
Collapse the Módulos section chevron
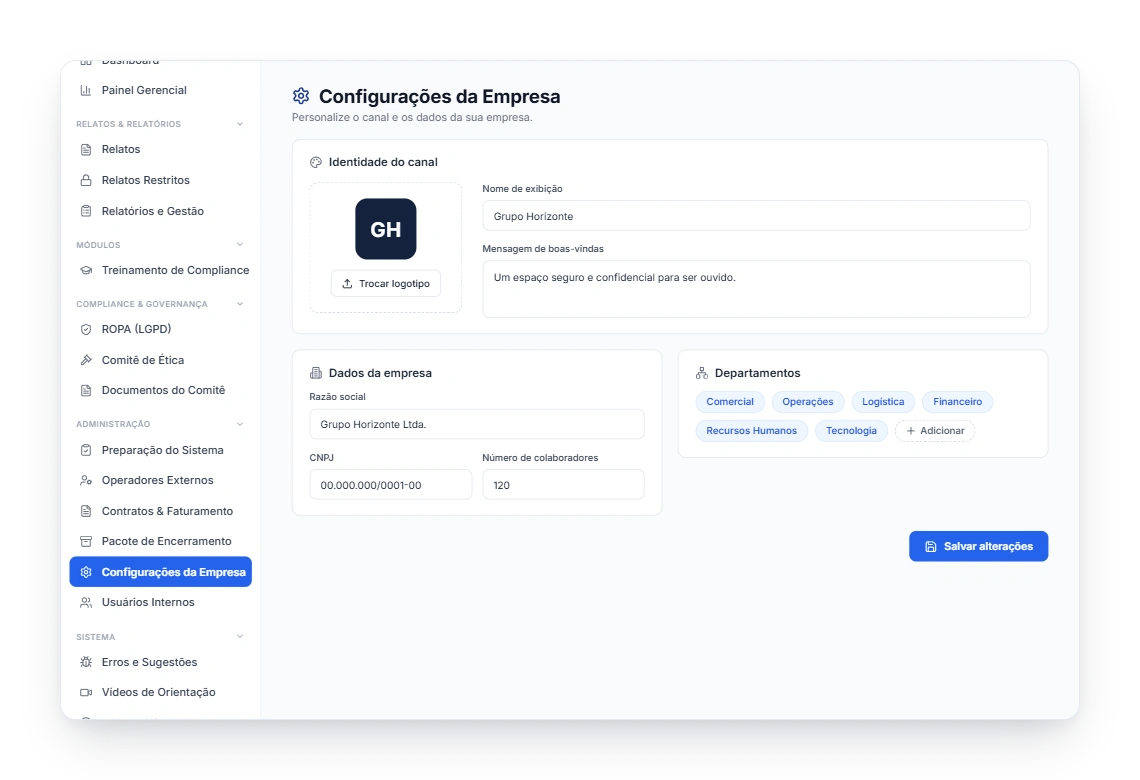click(x=240, y=245)
